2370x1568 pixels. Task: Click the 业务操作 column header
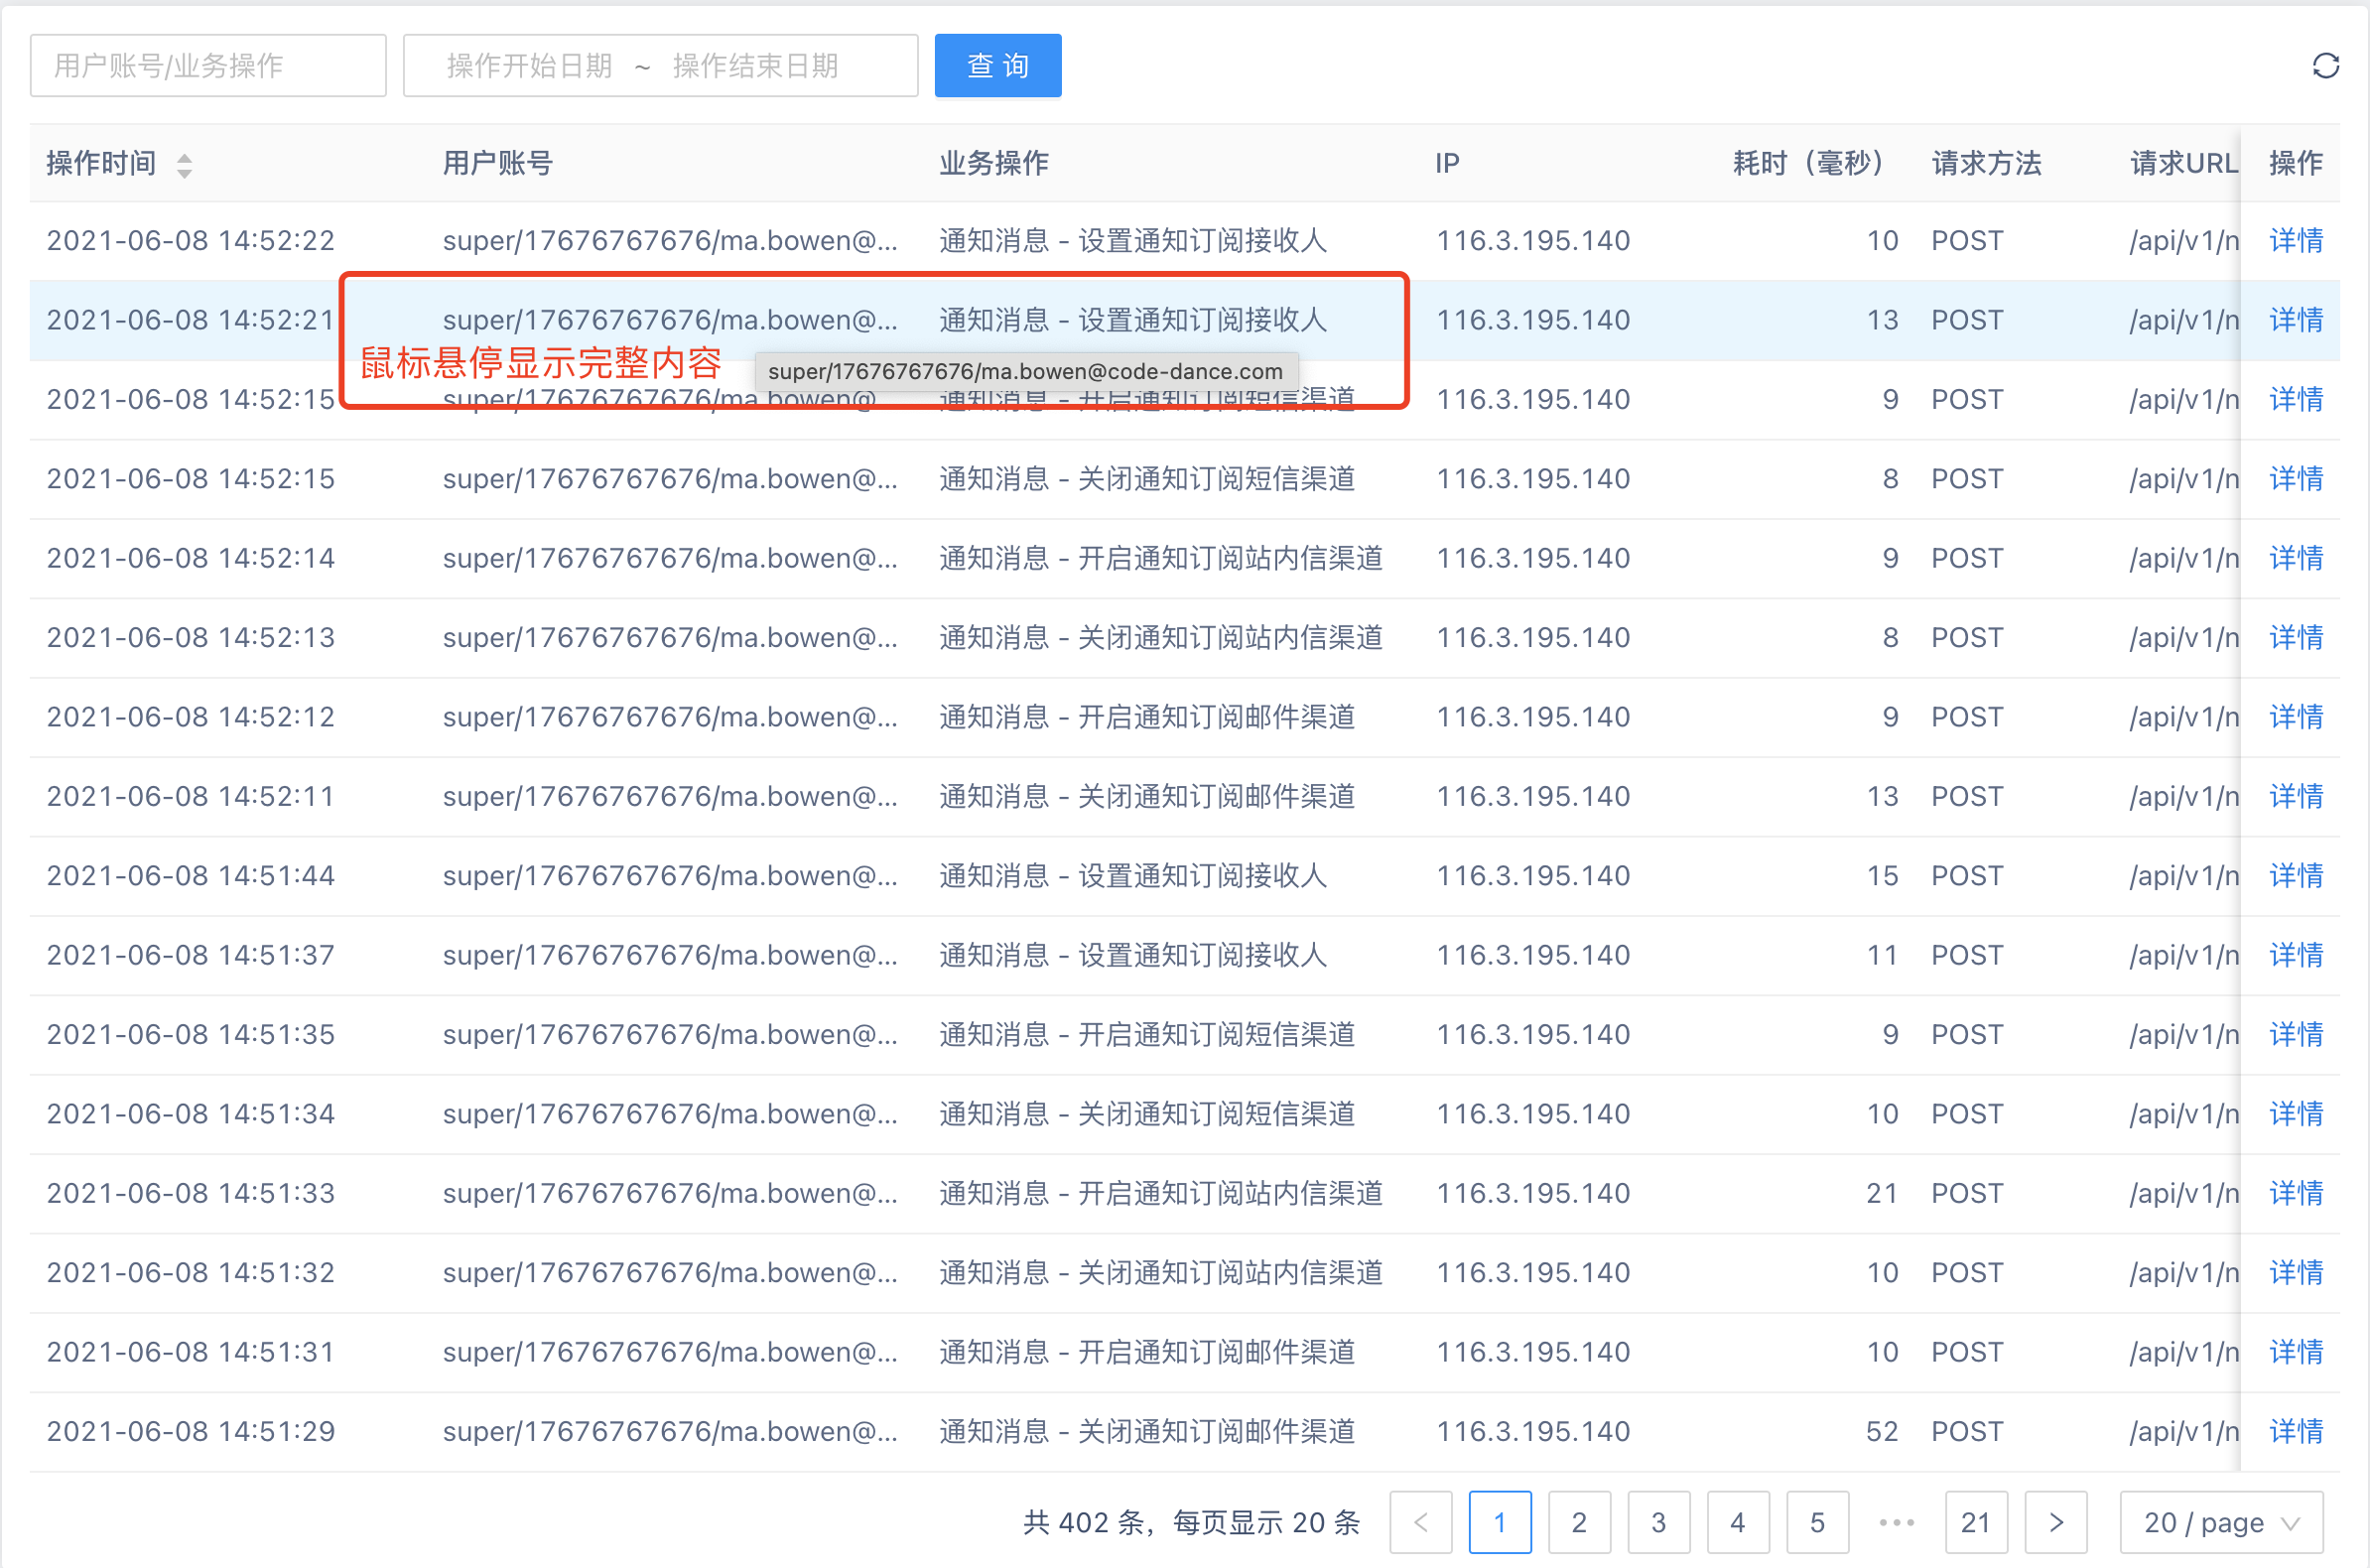(994, 164)
